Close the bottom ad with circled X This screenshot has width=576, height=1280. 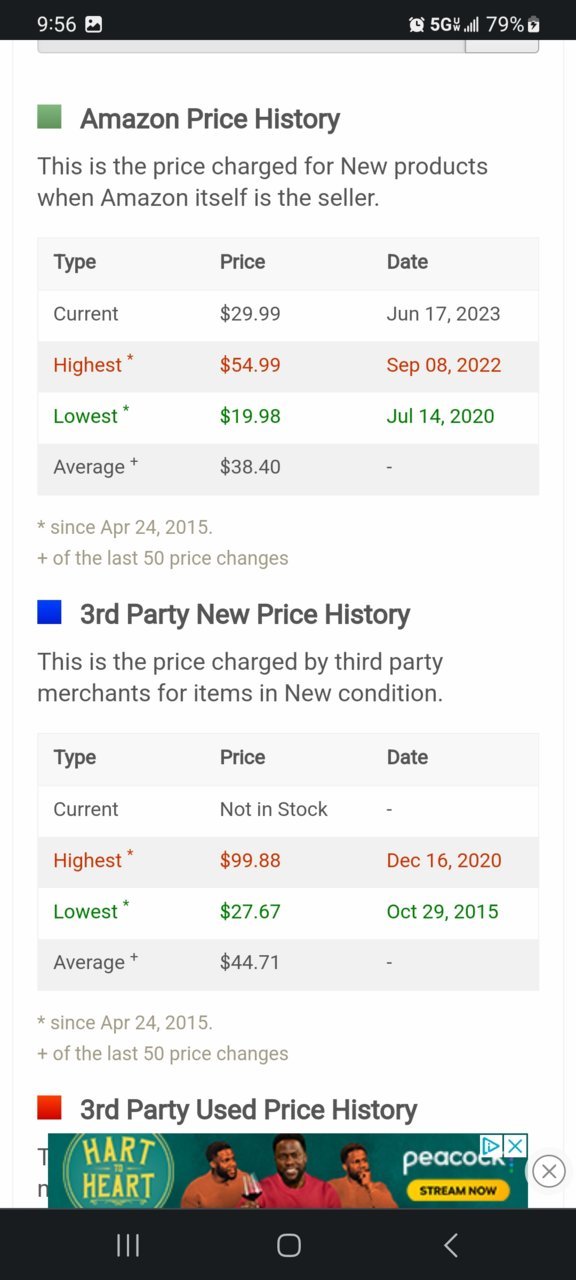548,1171
